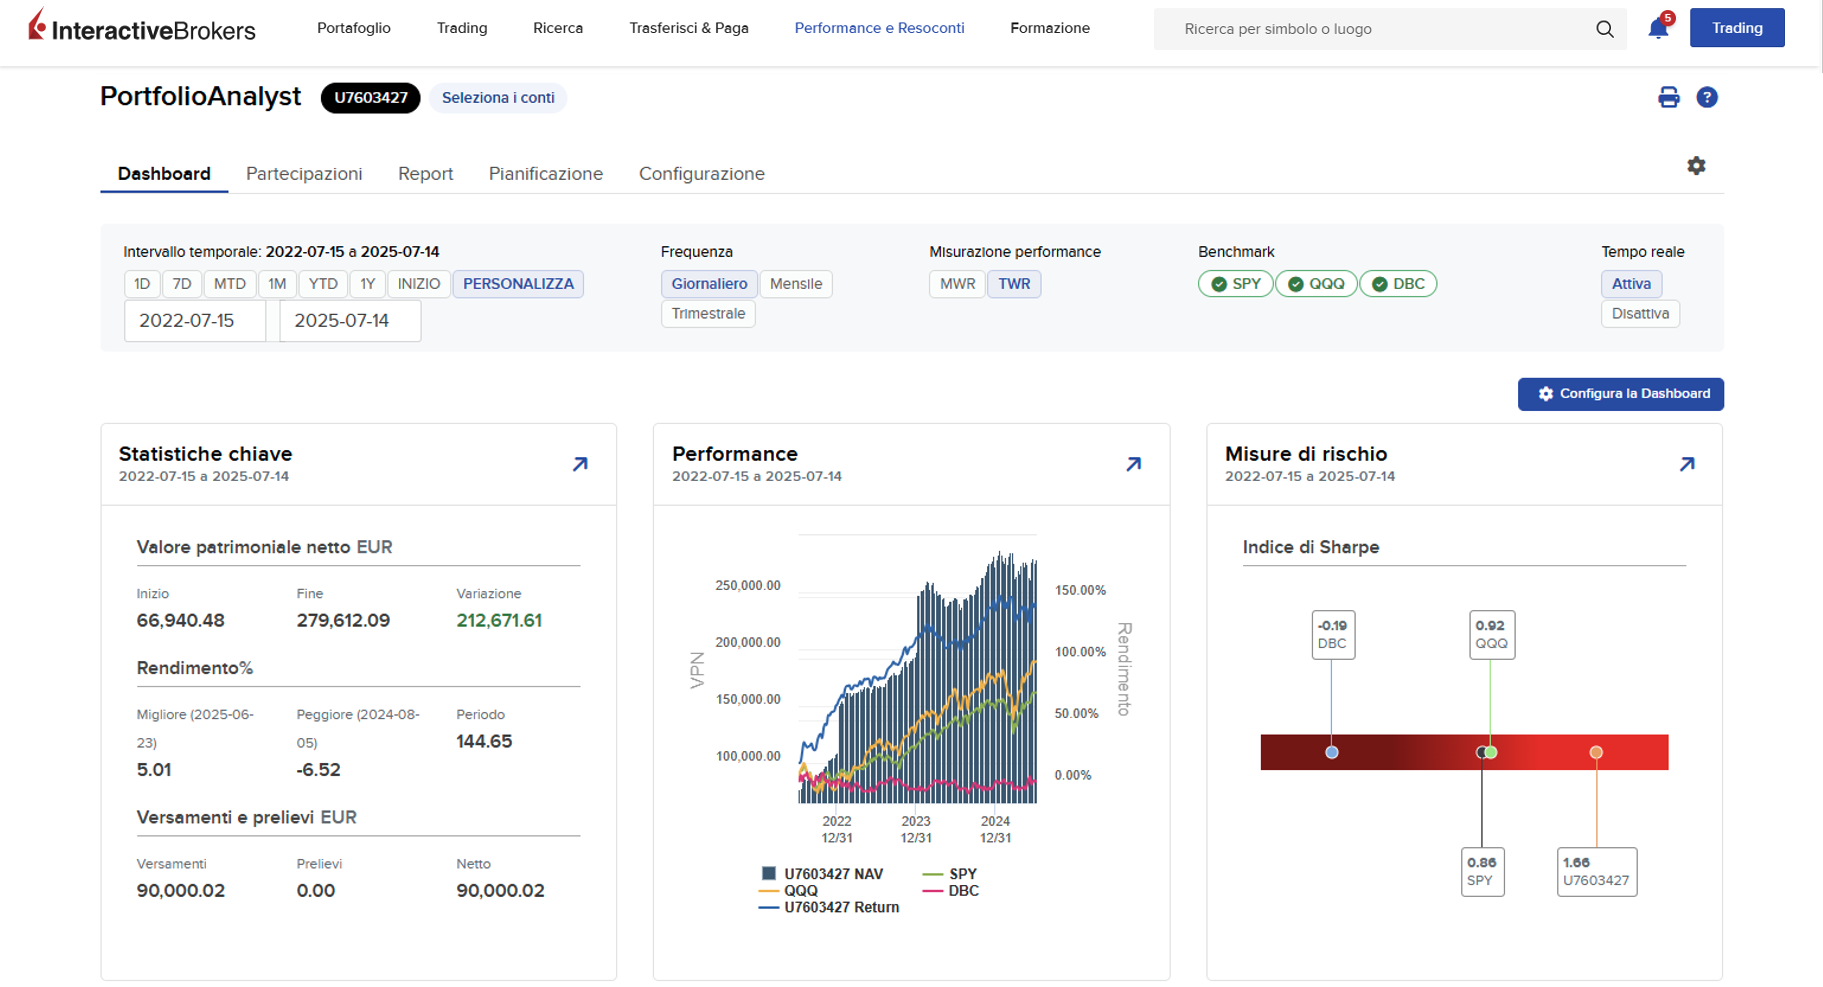This screenshot has width=1823, height=987.
Task: Open the notifications bell
Action: pyautogui.click(x=1658, y=28)
